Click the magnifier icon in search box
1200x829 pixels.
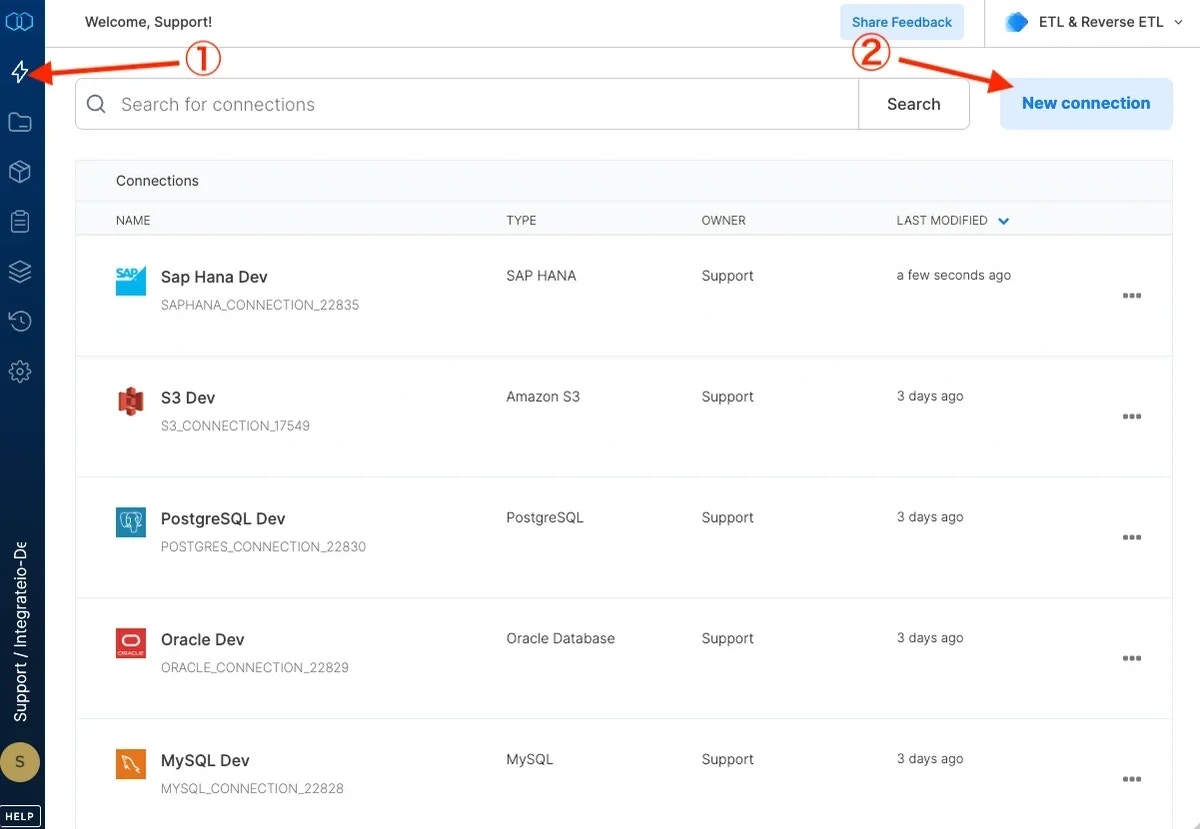97,104
